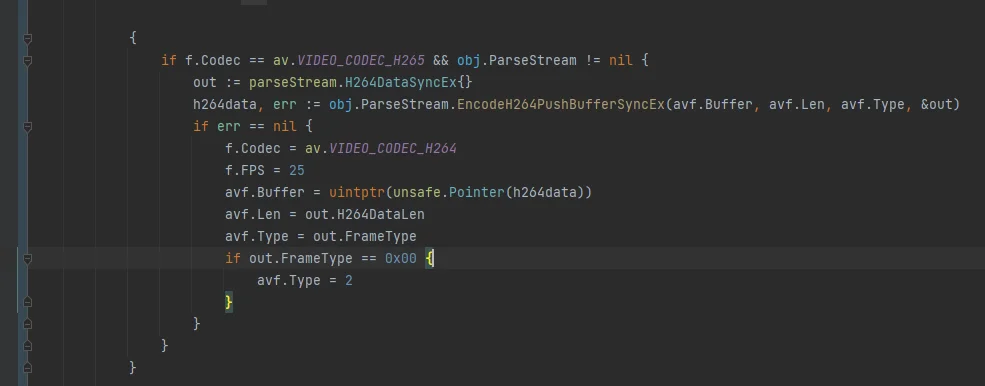Click the value 2 assigned to avf.Type
The width and height of the screenshot is (985, 386).
[349, 280]
